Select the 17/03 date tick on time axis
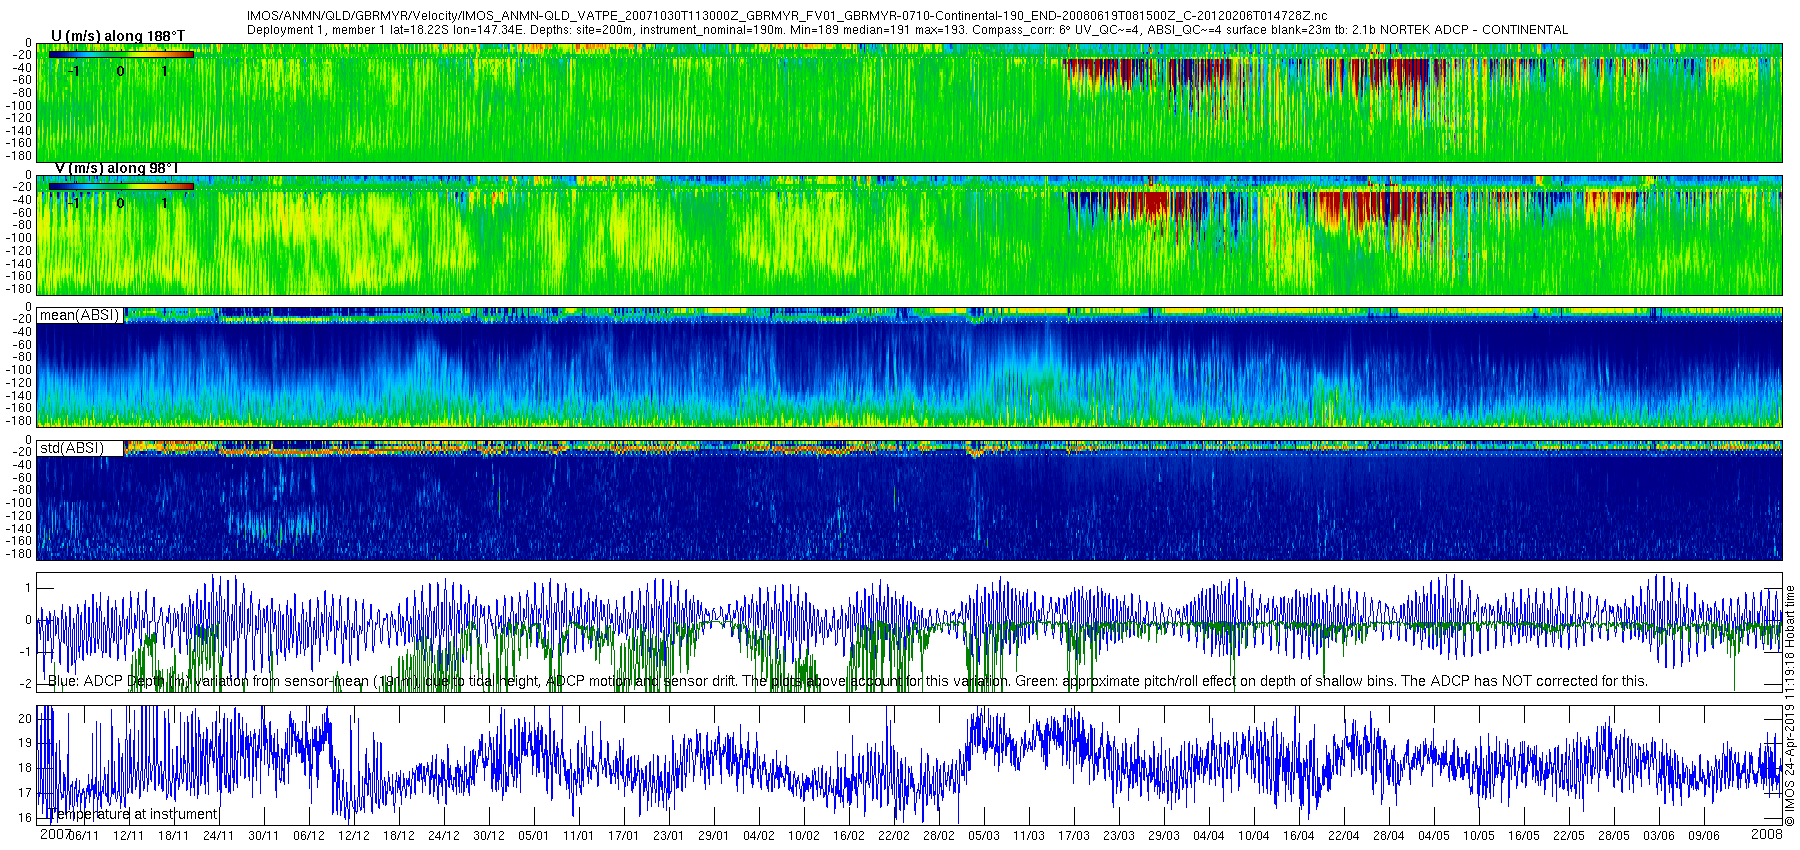This screenshot has width=1800, height=850. (x=1074, y=836)
